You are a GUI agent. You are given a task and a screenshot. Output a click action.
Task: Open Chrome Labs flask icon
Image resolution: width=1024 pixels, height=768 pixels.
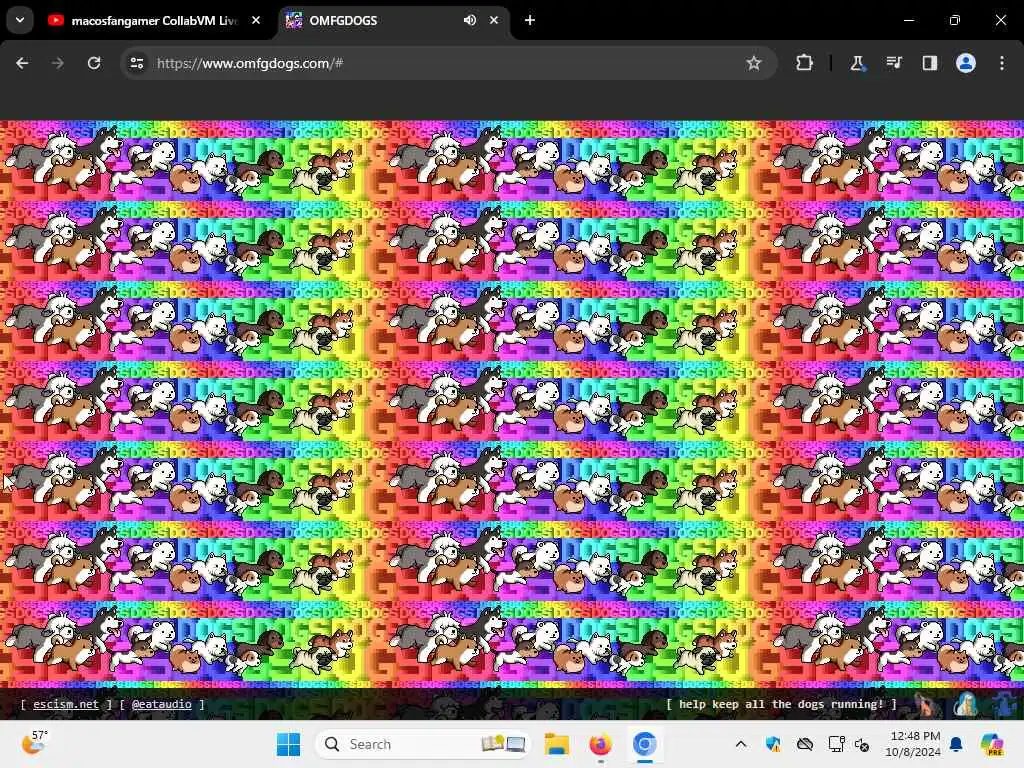click(857, 63)
